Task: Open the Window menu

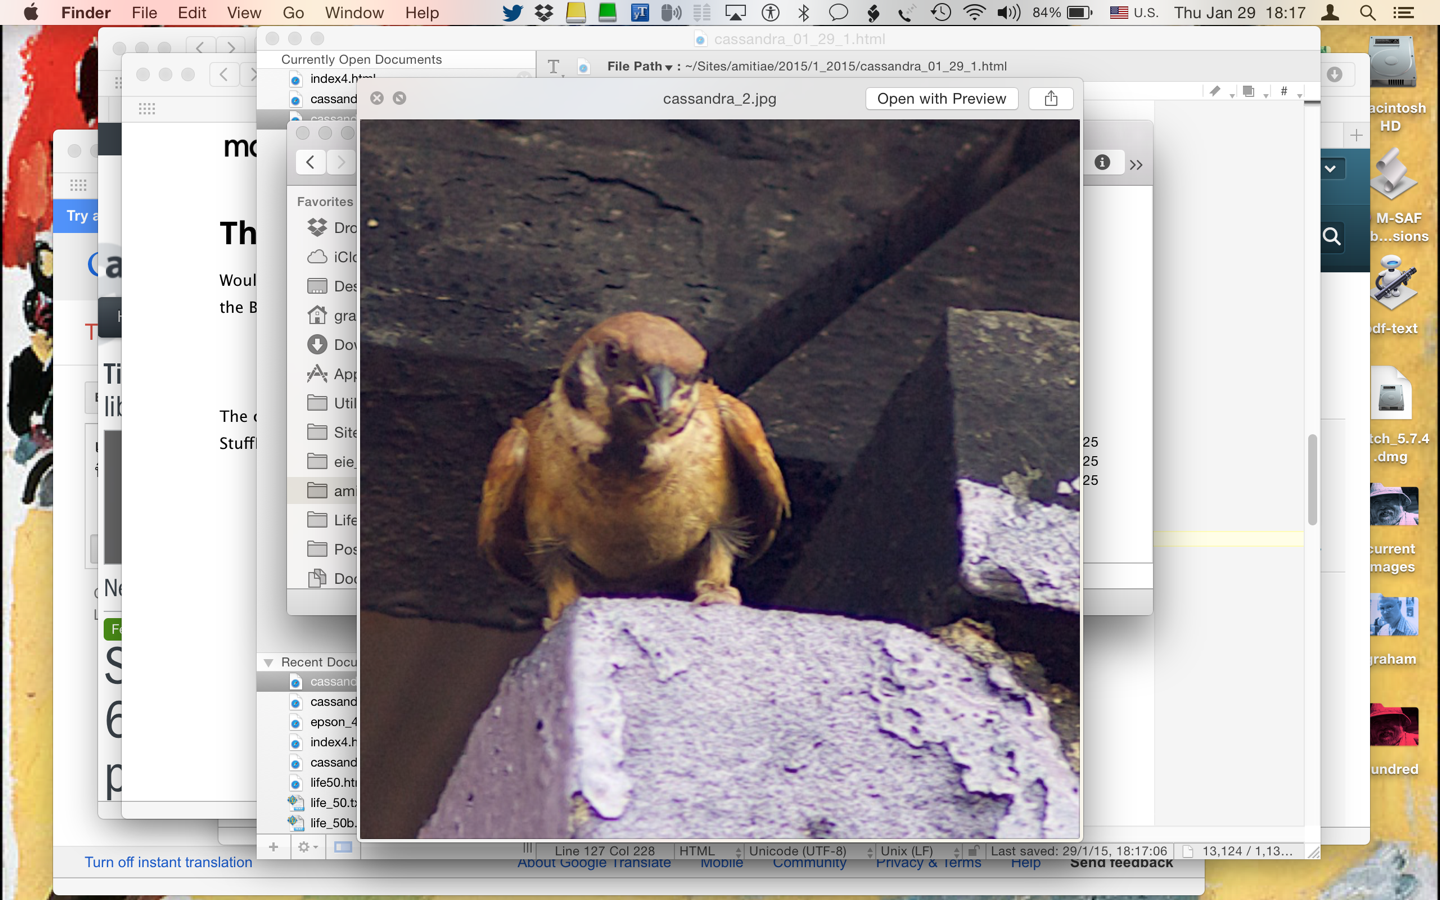Action: [x=354, y=13]
